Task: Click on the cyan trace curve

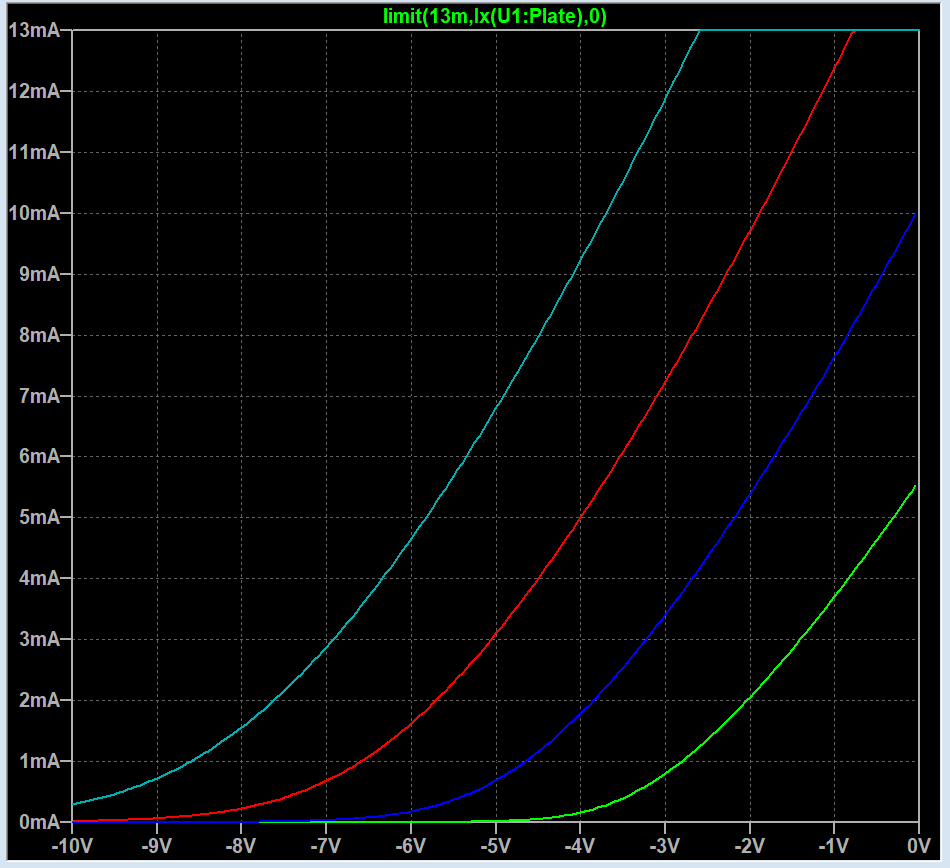Action: (496, 407)
